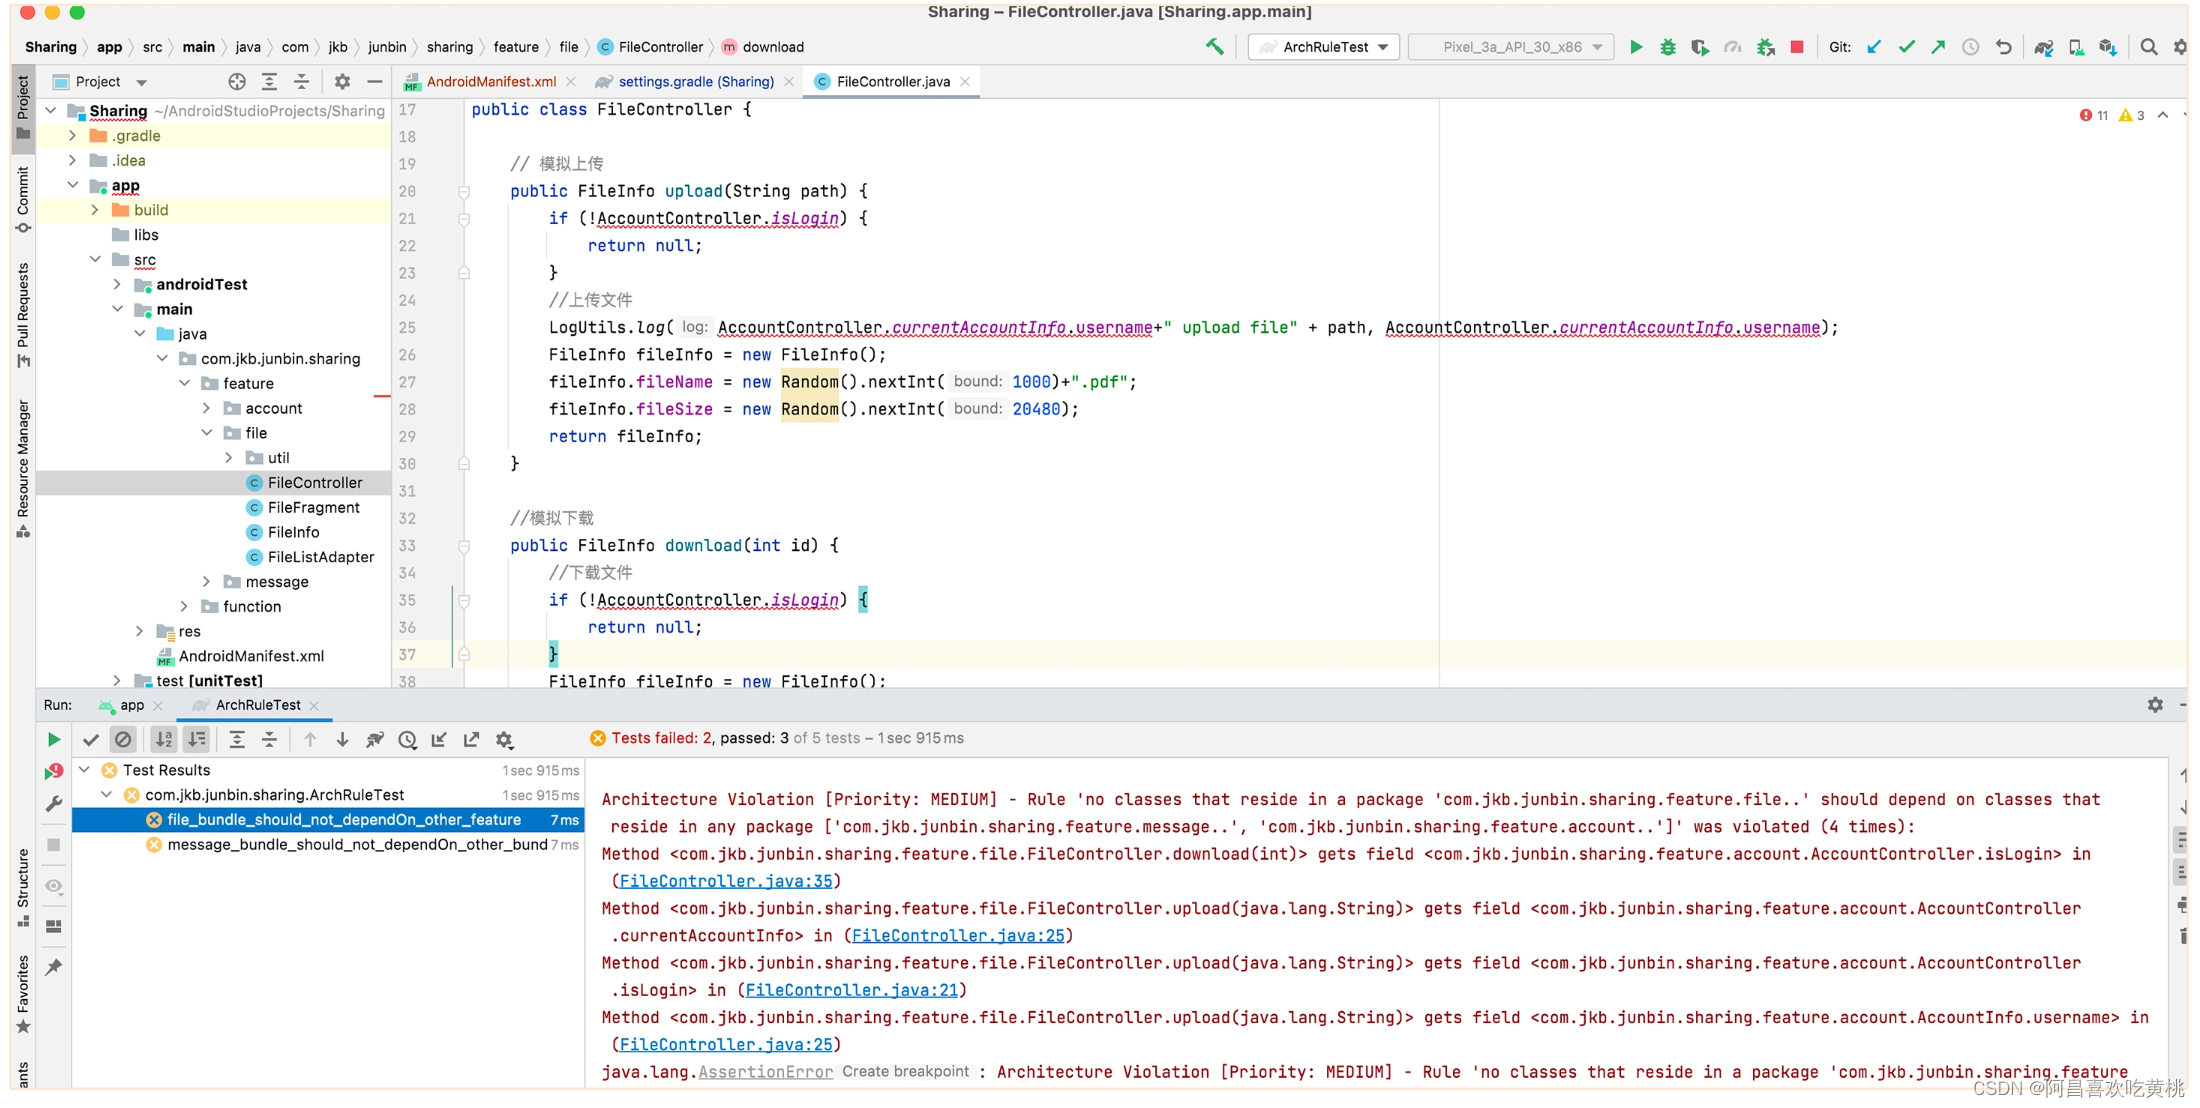This screenshot has width=2200, height=1108.
Task: Rerun tests with the green play icon in the Run panel
Action: [x=54, y=740]
